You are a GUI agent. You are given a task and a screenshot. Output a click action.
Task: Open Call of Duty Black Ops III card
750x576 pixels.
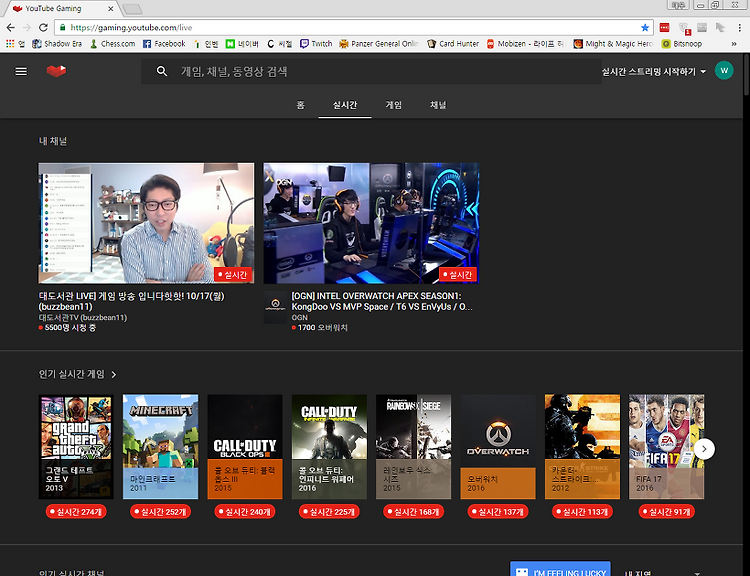245,446
